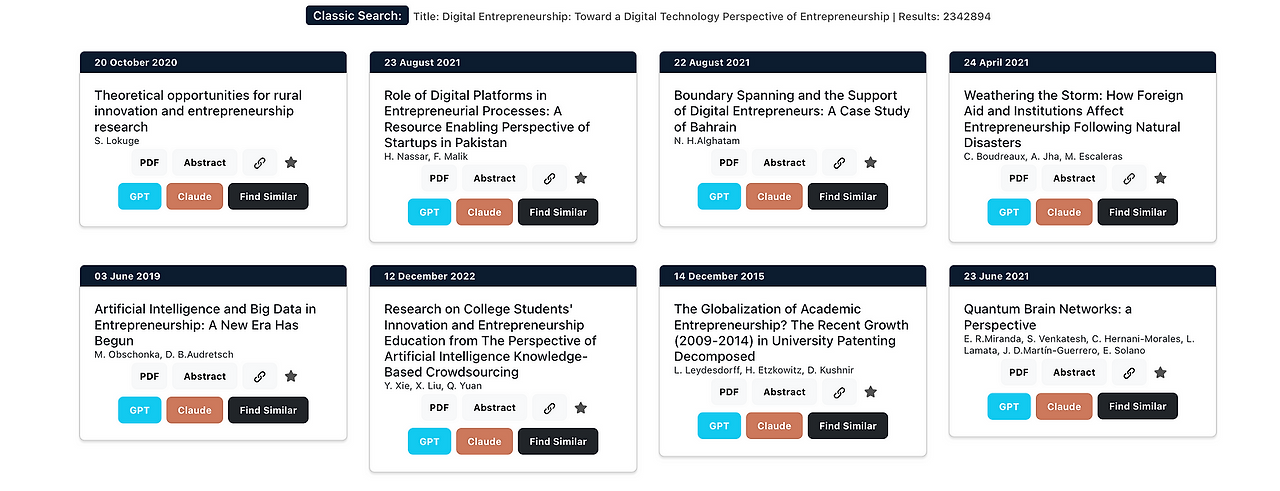Expand Abstract of Weathering the Storm paper
Viewport: 1280px width, 491px height.
(1074, 179)
